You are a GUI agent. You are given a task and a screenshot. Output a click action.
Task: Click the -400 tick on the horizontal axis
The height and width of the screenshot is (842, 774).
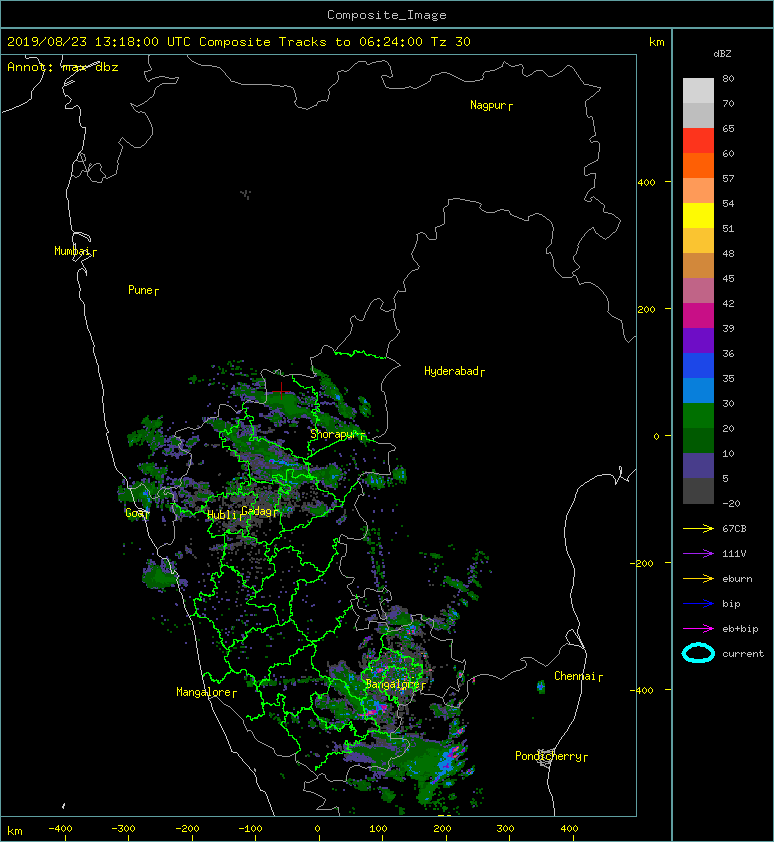[60, 829]
